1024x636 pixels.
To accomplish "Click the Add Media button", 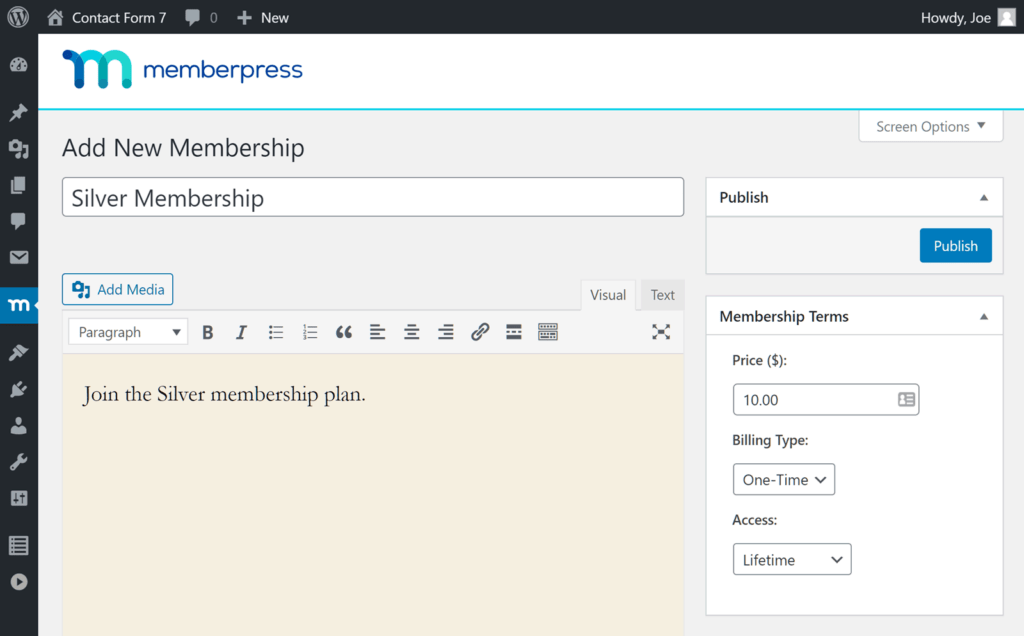I will [117, 288].
